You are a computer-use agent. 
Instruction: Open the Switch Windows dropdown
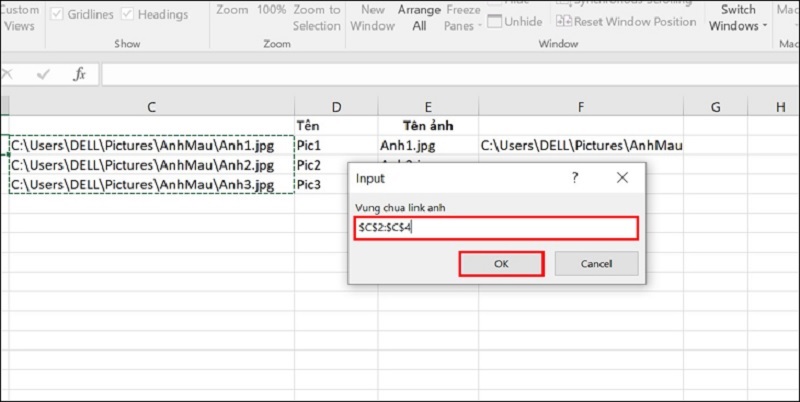738,18
